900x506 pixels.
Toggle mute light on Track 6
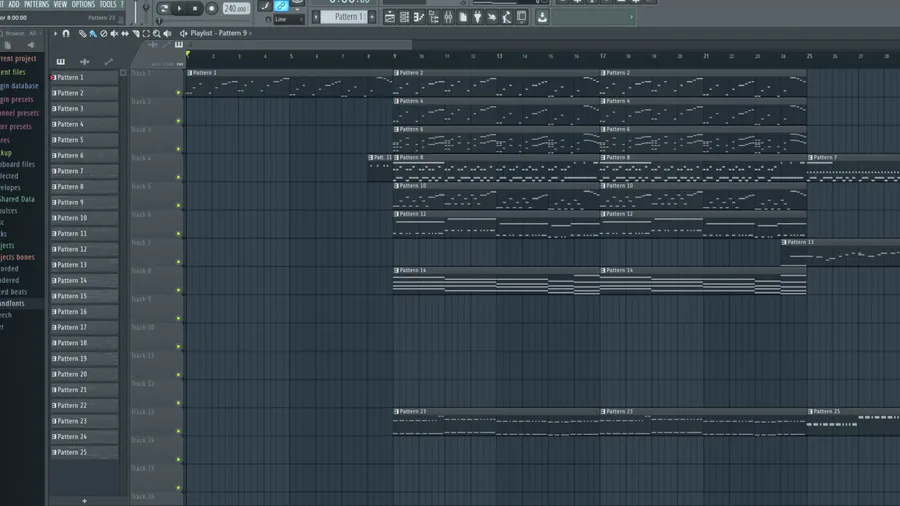point(179,233)
